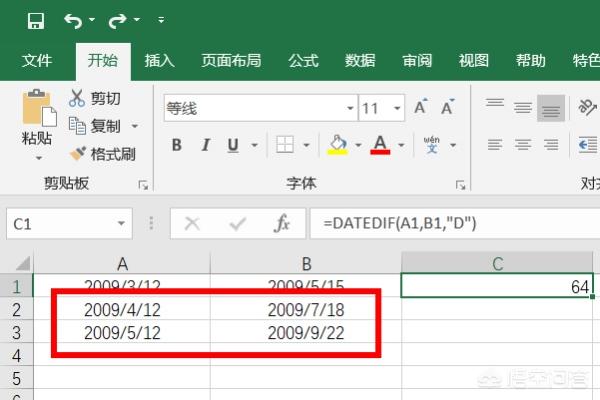Click the Insert Function fx icon
Screen dimensions: 600x400
coord(282,224)
